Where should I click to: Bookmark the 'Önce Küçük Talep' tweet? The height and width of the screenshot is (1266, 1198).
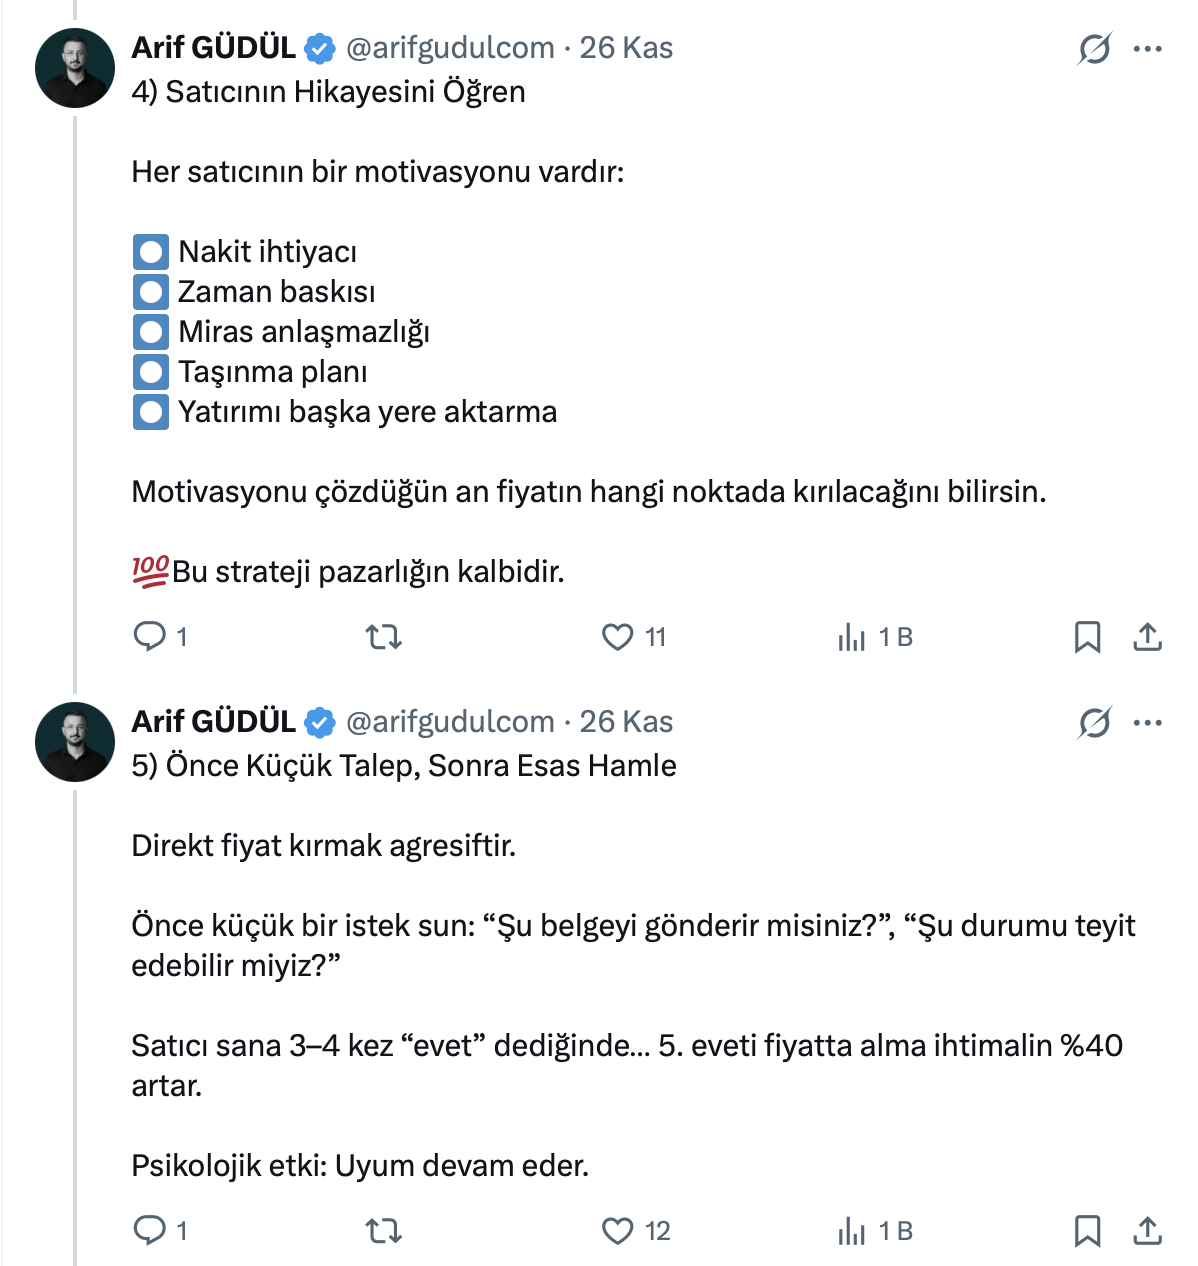(x=1087, y=1231)
